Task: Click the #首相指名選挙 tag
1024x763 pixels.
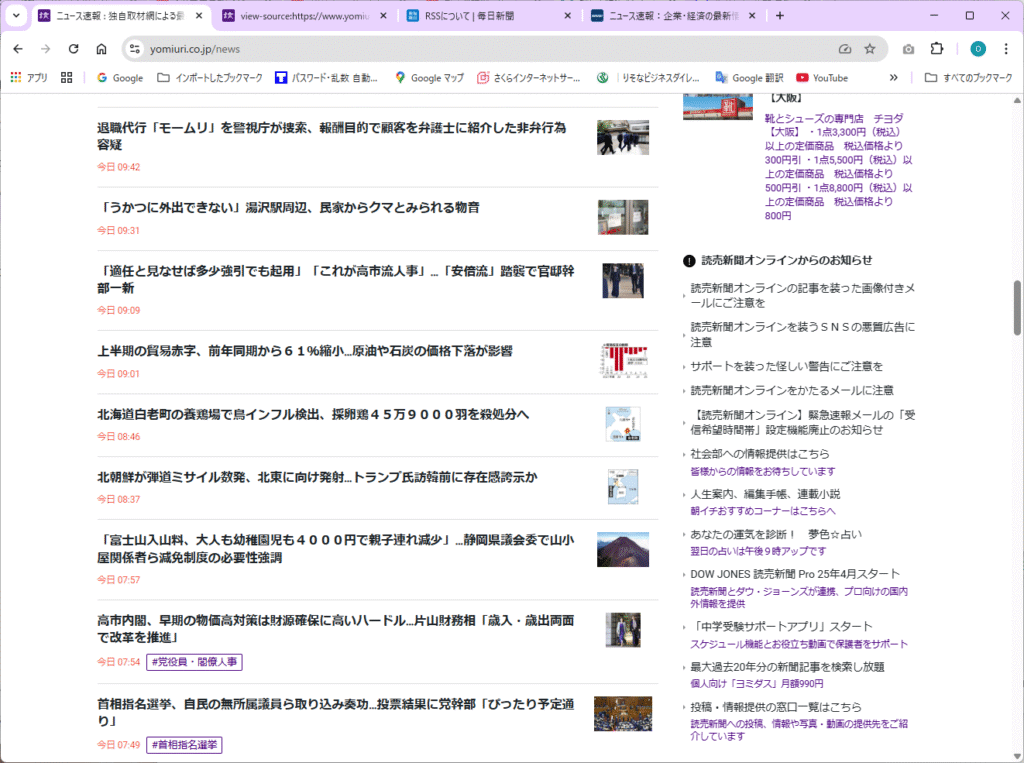Action: tap(185, 745)
